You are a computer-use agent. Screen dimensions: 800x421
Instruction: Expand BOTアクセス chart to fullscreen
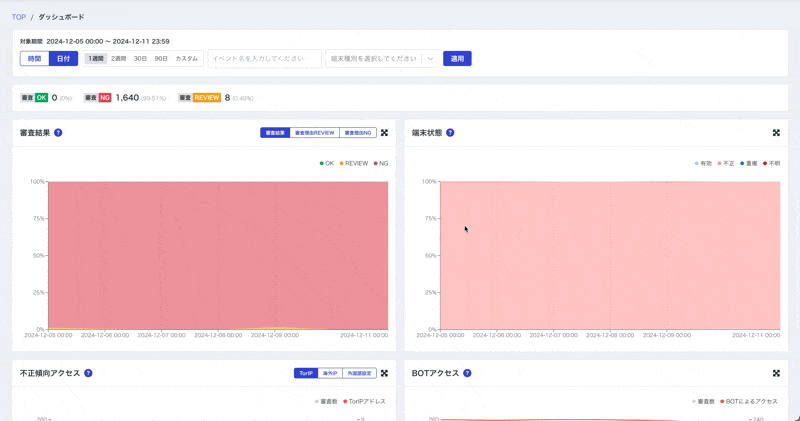pos(776,373)
